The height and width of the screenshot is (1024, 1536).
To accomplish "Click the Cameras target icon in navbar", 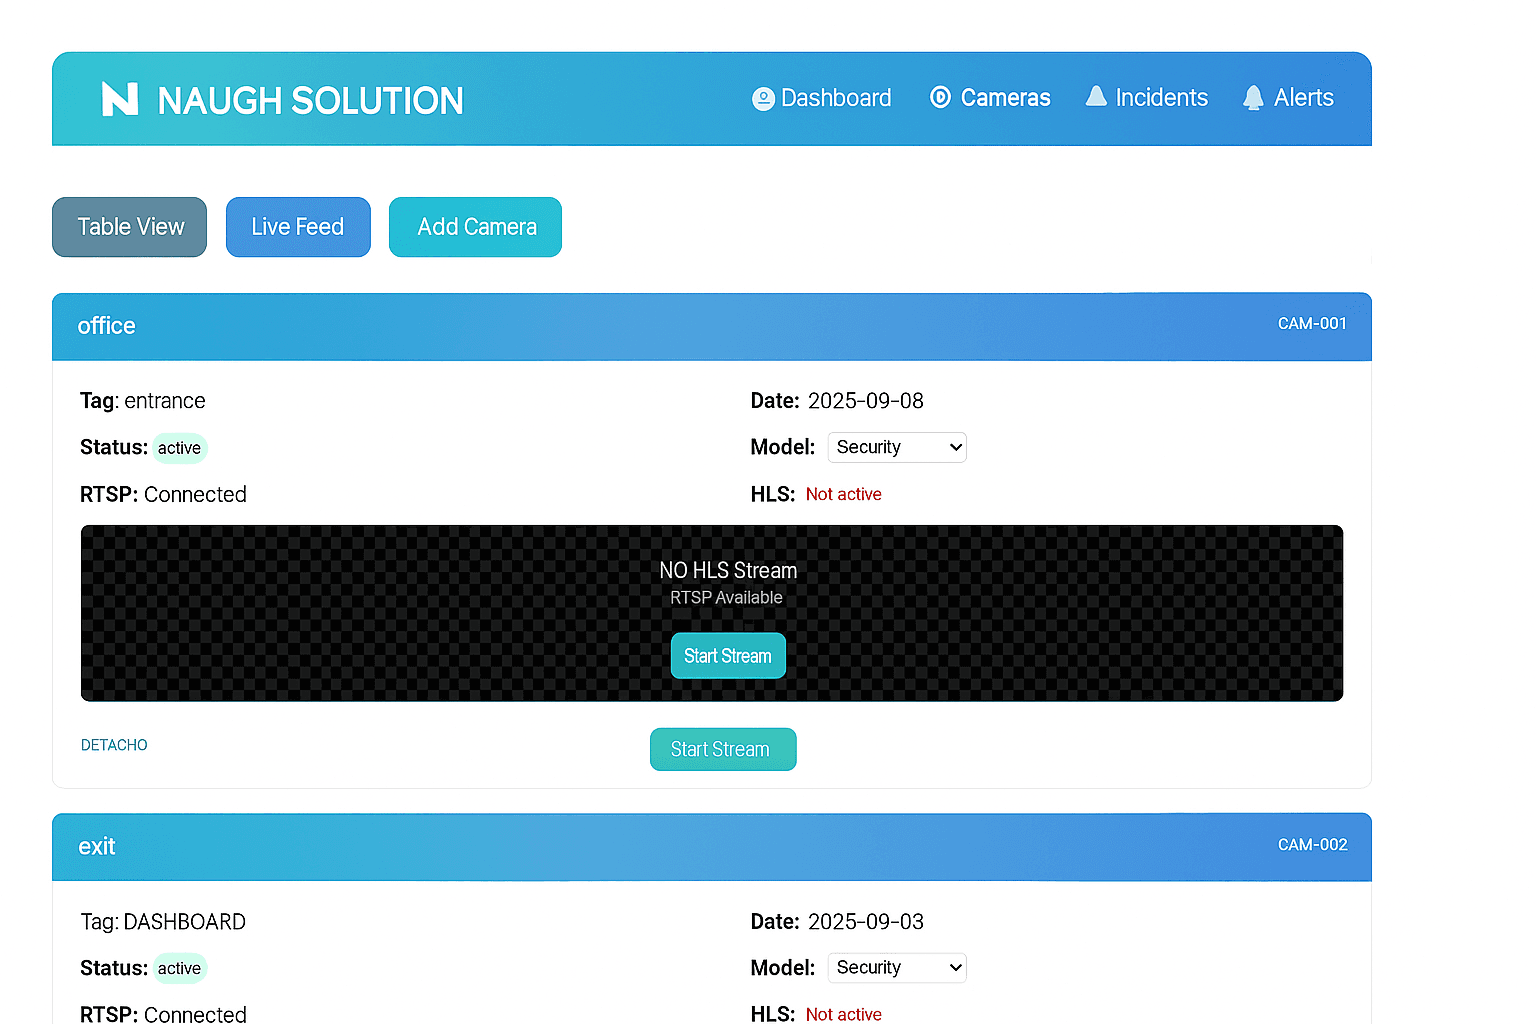I will pos(940,97).
